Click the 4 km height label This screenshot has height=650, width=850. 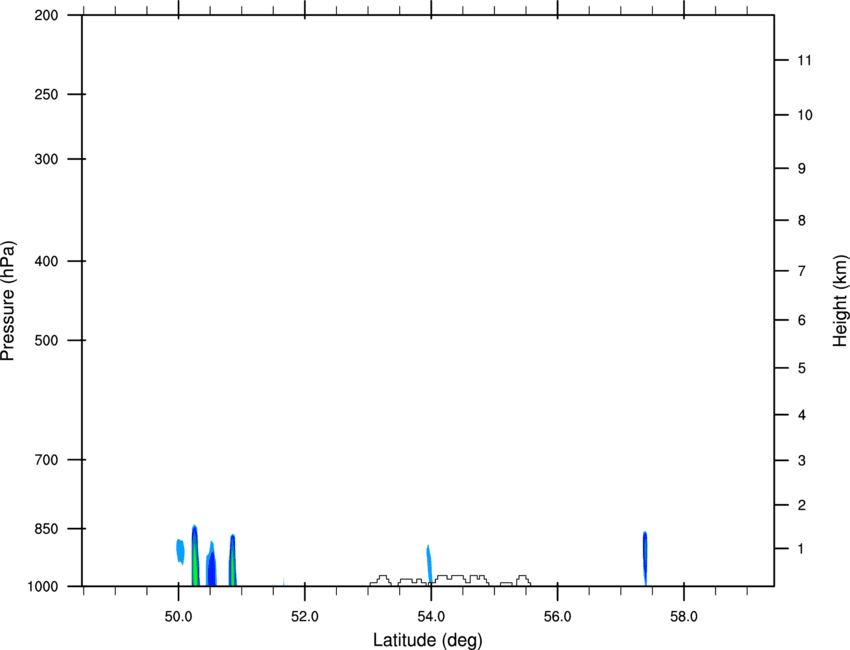coord(802,415)
